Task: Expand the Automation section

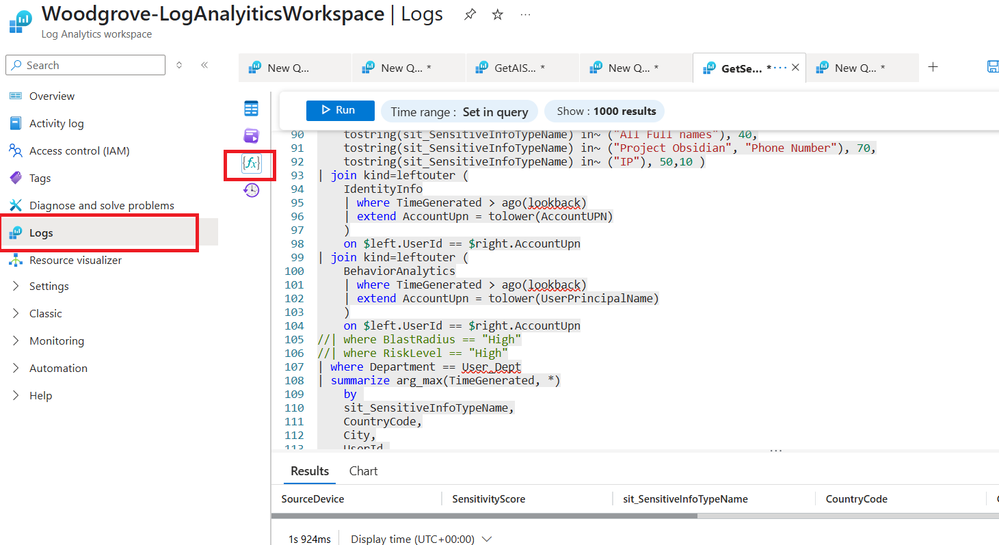Action: [58, 368]
